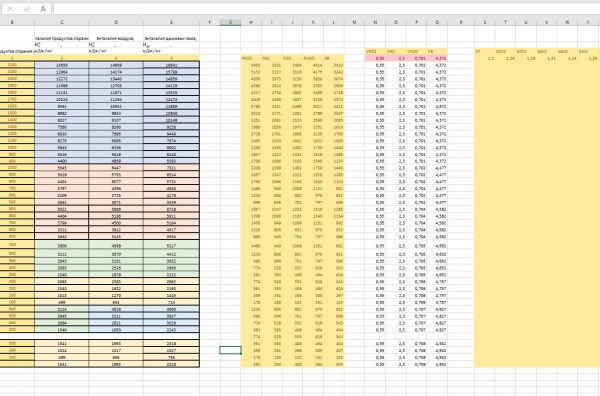
Task: Select column O header
Action: click(396, 22)
